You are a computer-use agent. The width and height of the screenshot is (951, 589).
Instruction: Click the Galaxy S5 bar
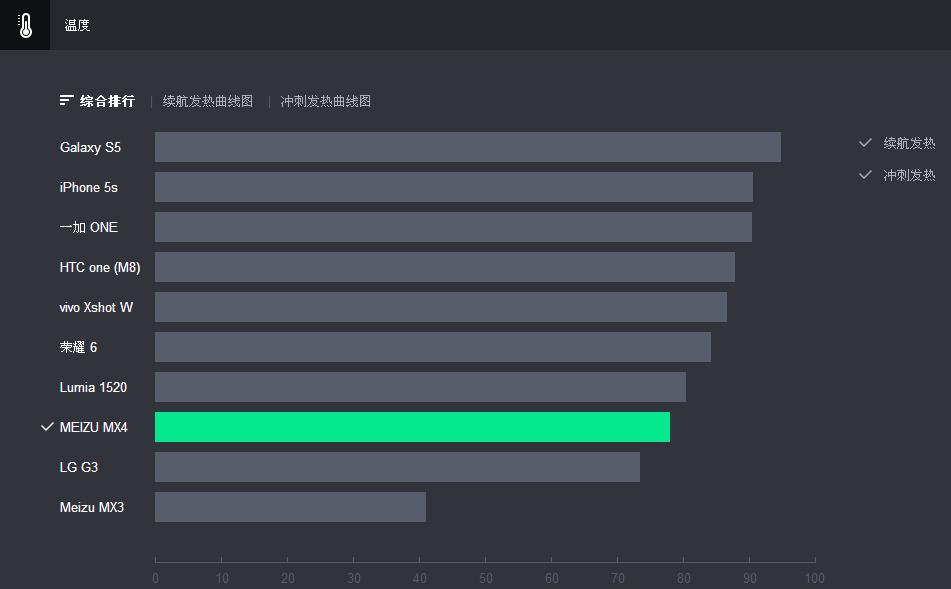pos(468,147)
